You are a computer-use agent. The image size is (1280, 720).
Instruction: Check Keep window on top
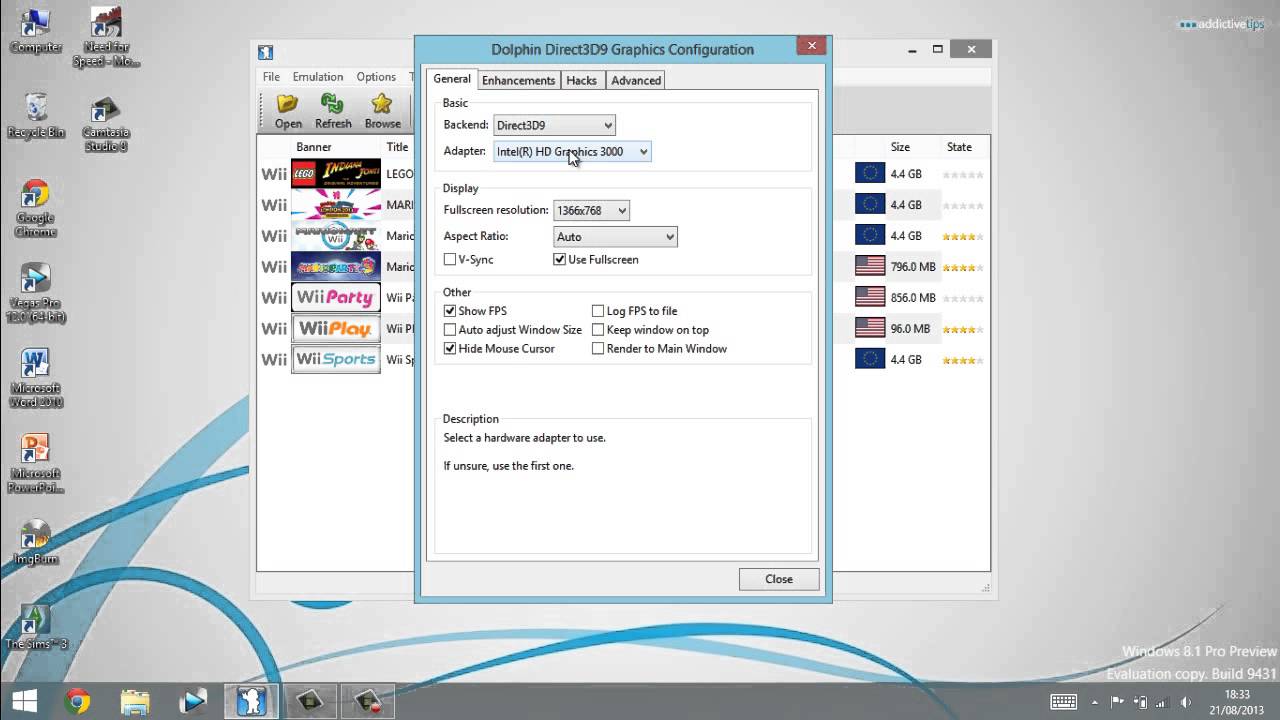click(598, 330)
